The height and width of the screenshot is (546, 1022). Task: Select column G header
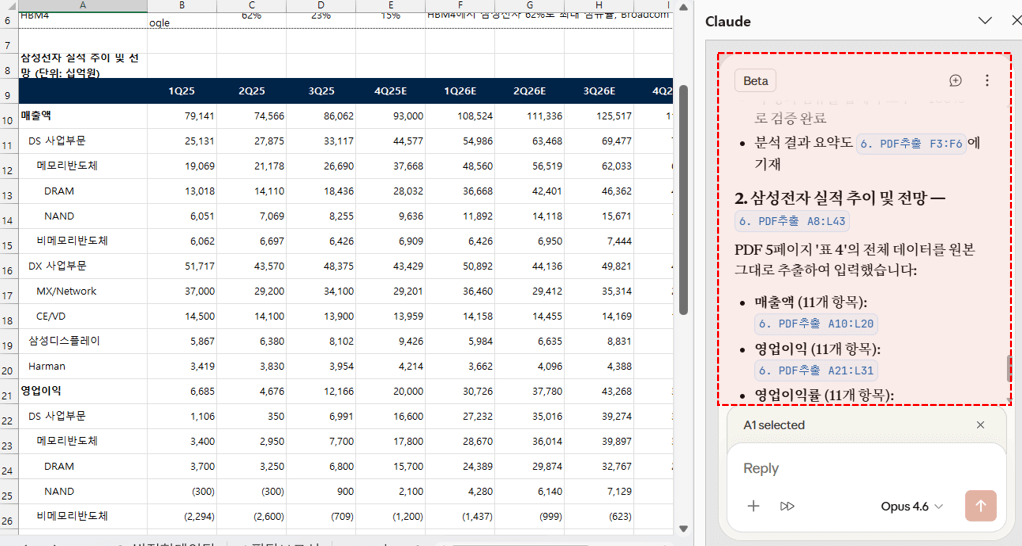[529, 5]
